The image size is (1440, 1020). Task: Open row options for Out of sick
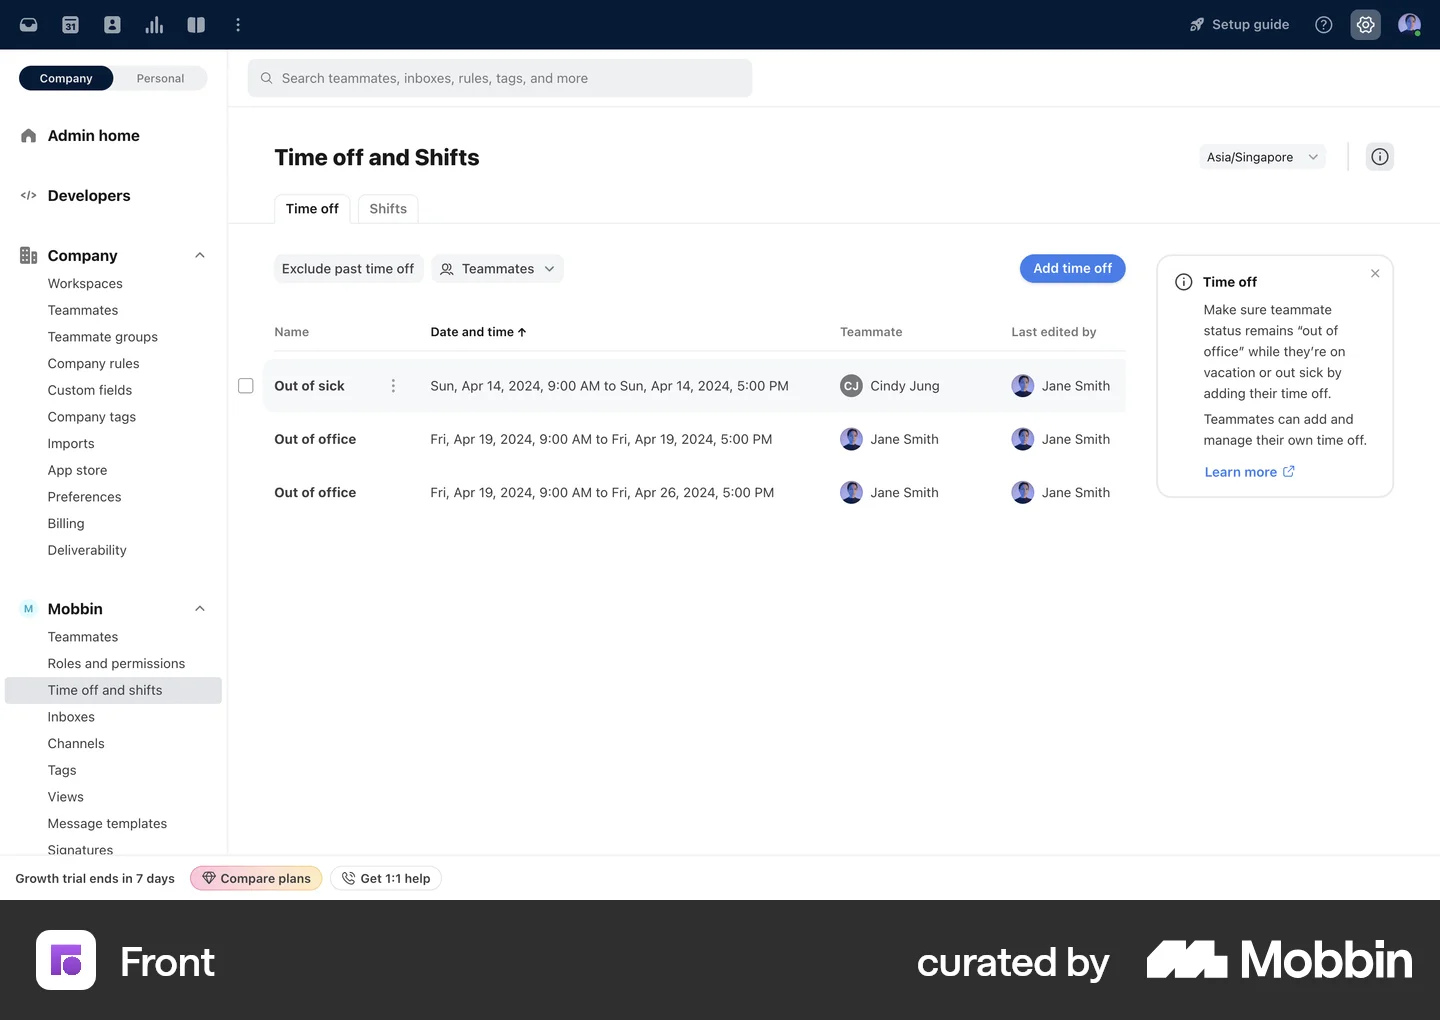393,386
